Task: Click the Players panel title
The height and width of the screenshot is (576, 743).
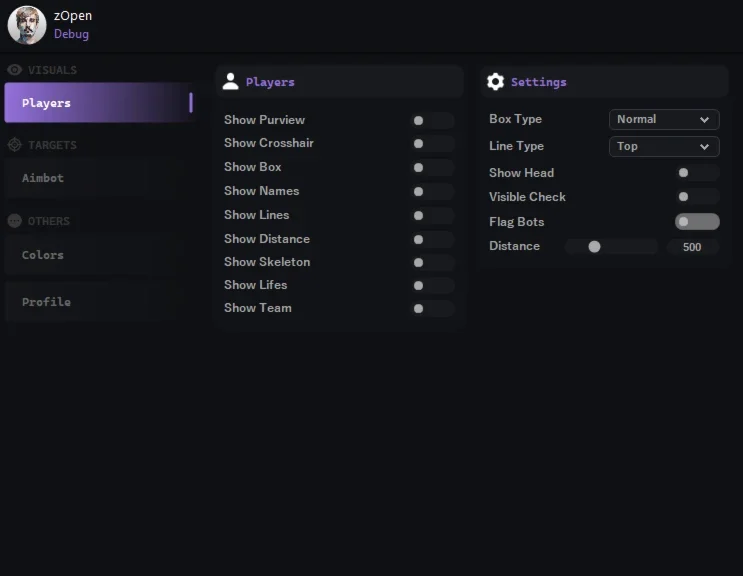Action: (270, 82)
